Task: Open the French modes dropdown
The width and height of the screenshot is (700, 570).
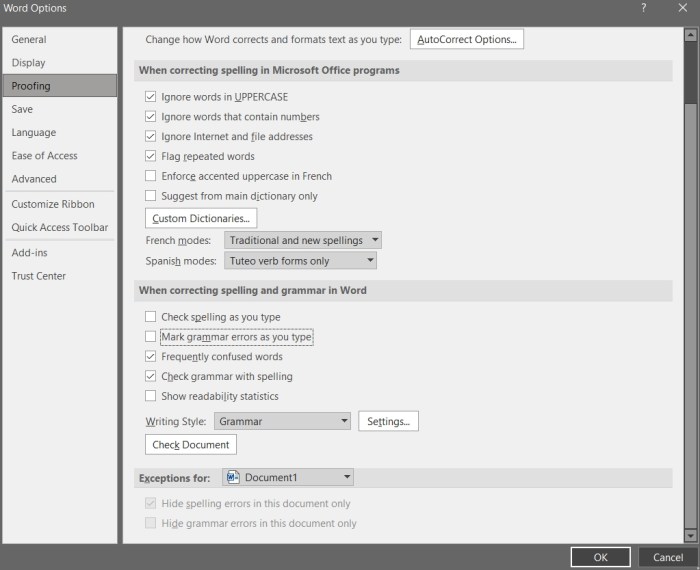Action: (303, 240)
